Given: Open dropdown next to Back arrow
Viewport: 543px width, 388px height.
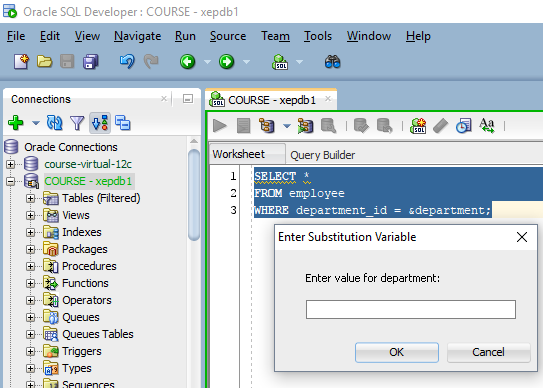Looking at the screenshot, I should tap(207, 62).
